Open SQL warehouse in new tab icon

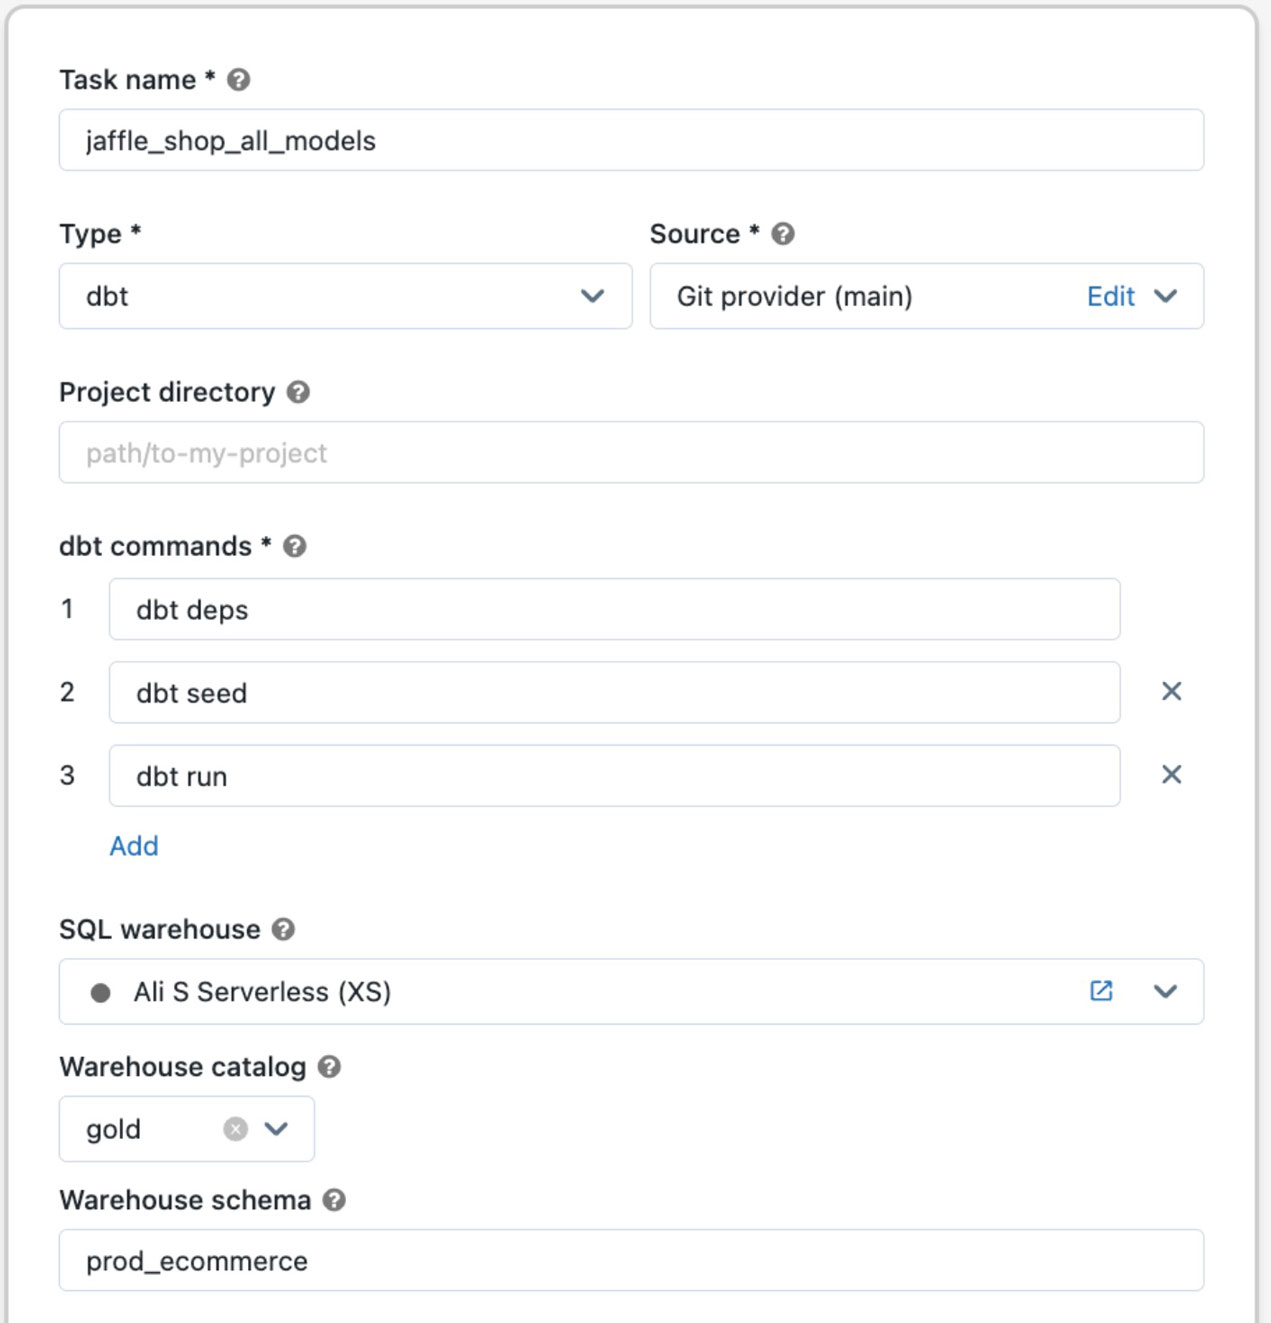click(x=1101, y=991)
